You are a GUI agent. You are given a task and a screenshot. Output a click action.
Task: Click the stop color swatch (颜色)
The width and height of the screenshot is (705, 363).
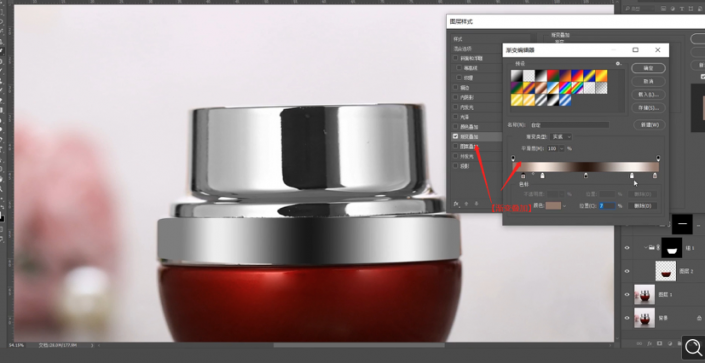click(x=553, y=206)
